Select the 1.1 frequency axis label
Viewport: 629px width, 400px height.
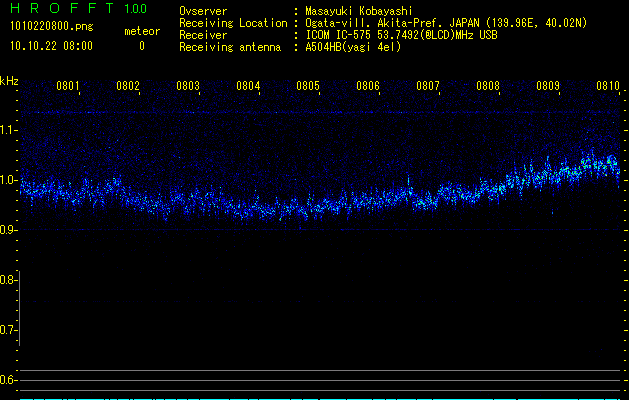coord(9,130)
